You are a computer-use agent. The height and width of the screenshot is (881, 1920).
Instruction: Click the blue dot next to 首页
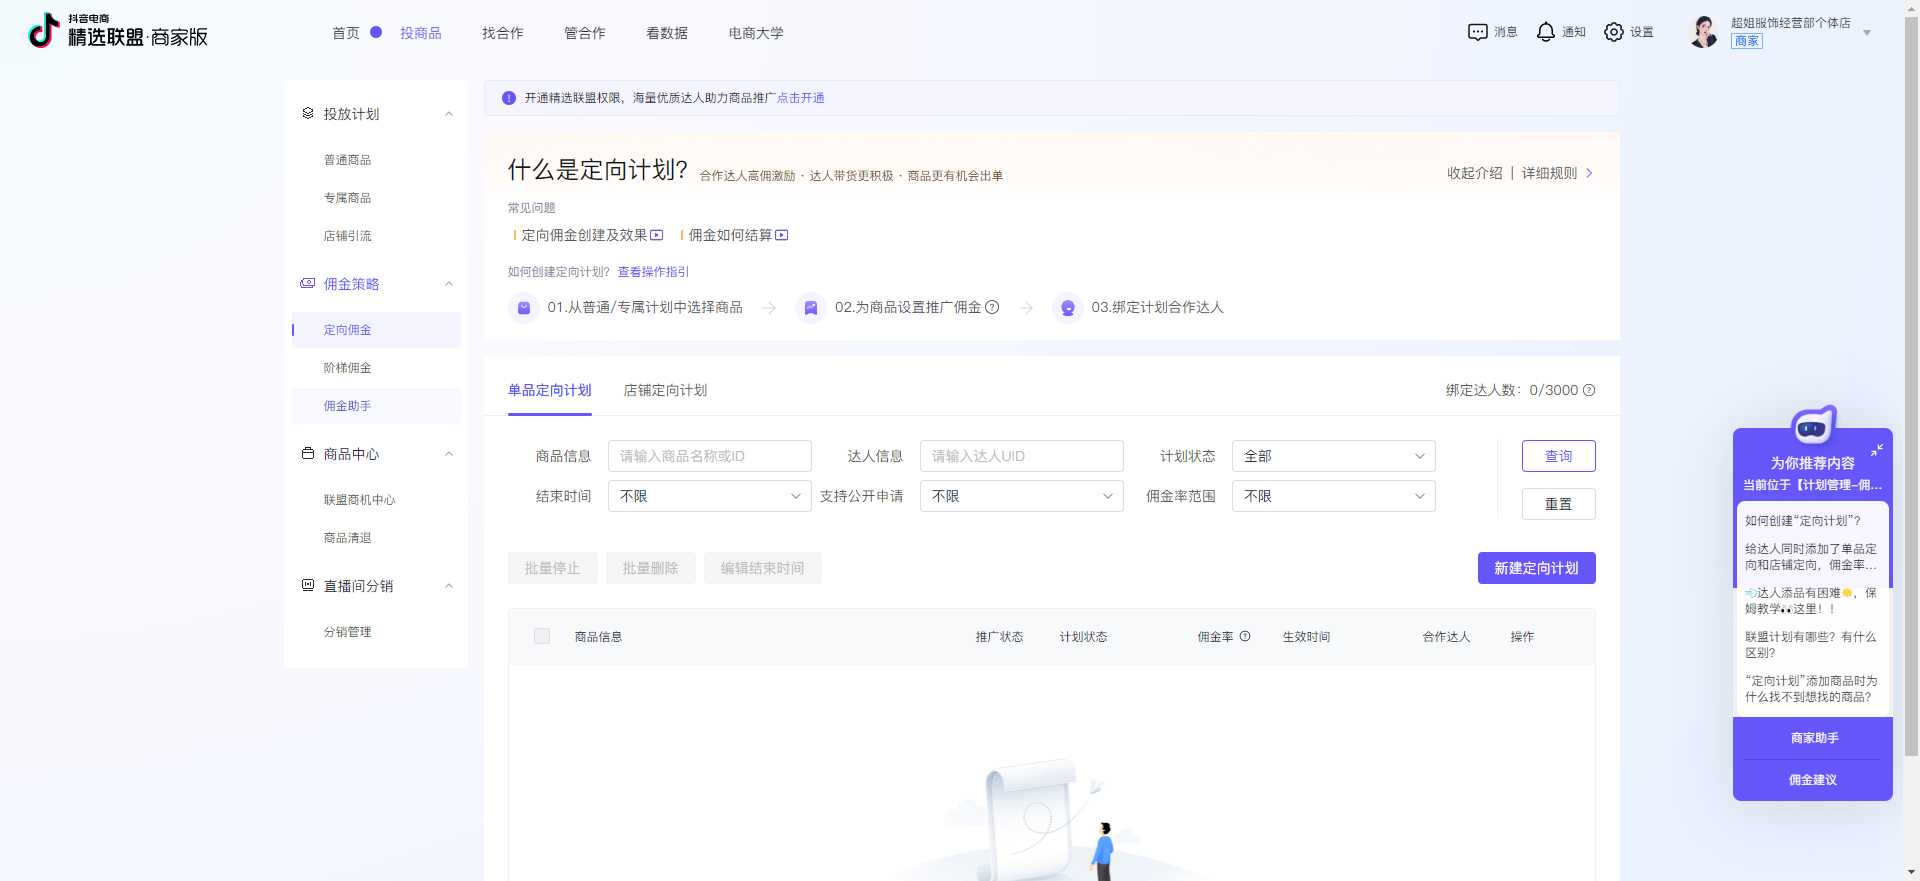[x=376, y=32]
